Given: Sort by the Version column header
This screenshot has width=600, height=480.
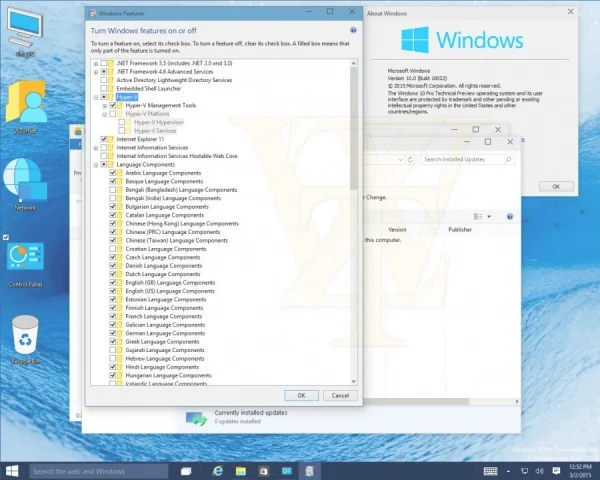Looking at the screenshot, I should click(x=397, y=229).
